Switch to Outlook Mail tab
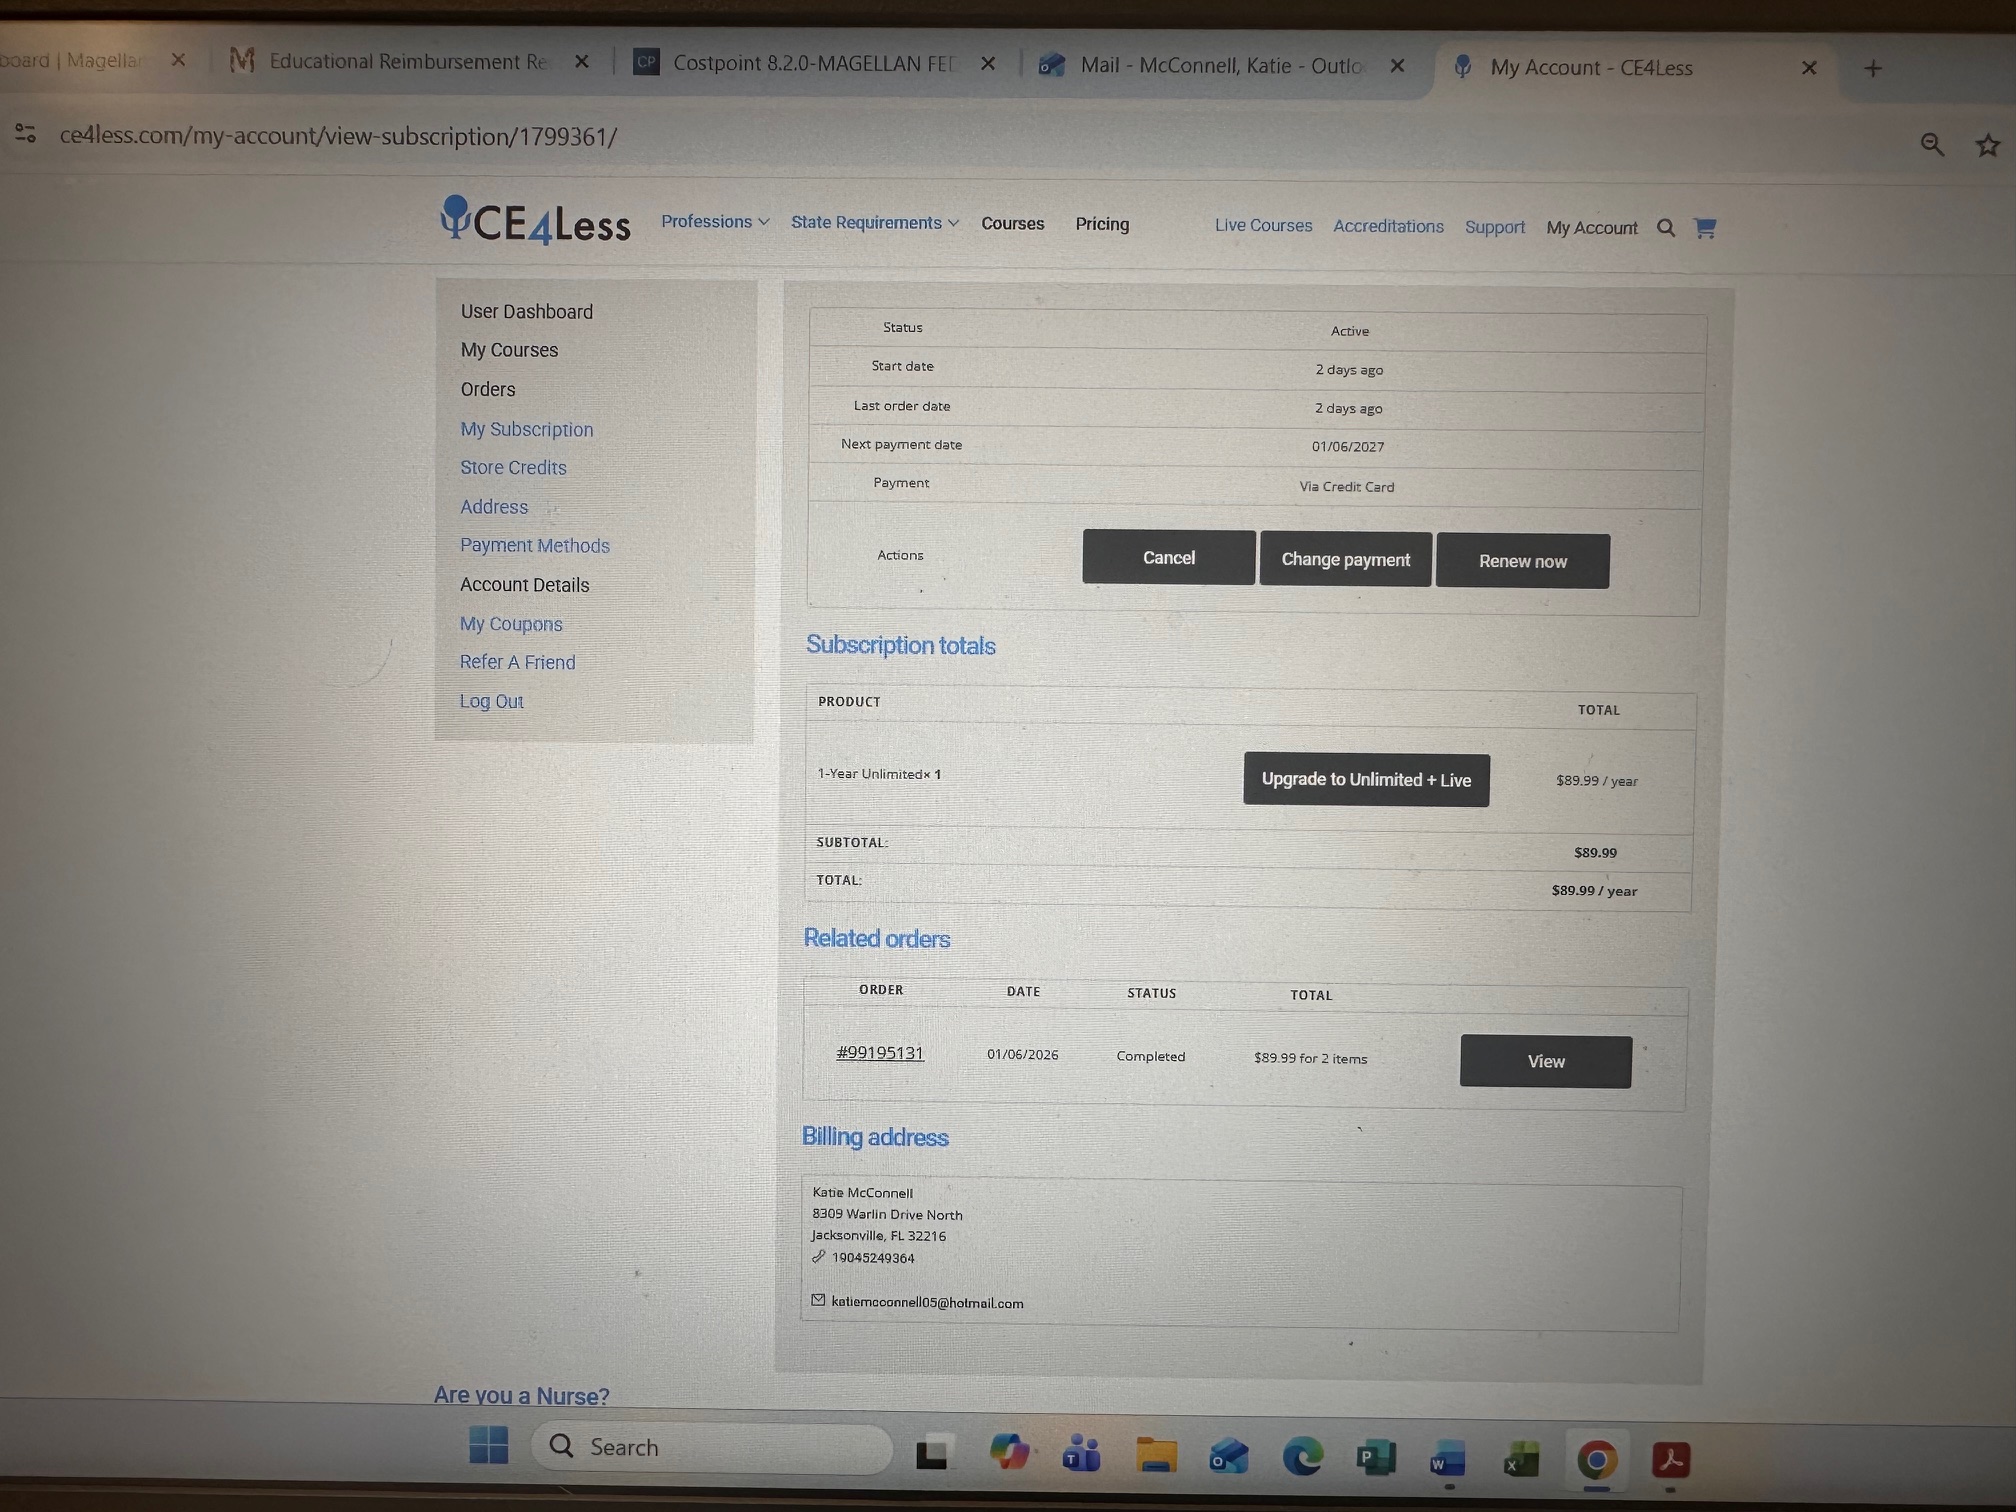Image resolution: width=2016 pixels, height=1512 pixels. (x=1220, y=66)
